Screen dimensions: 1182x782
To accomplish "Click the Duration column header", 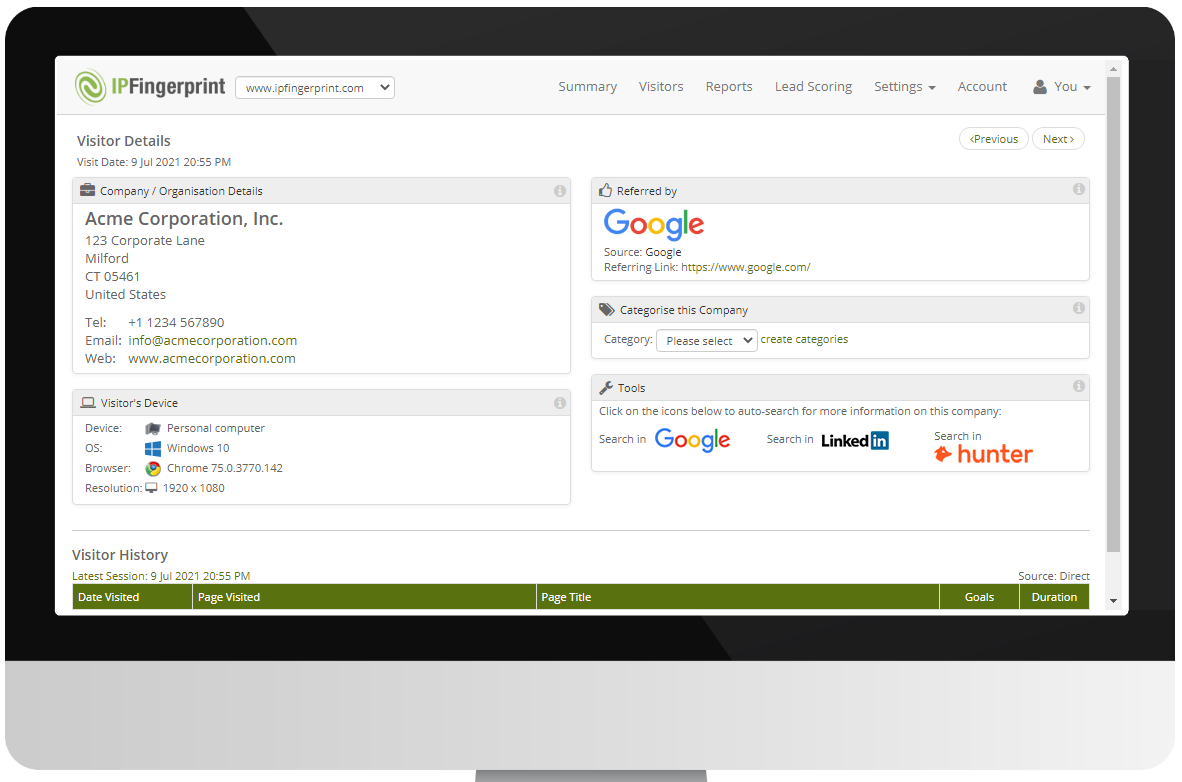I will tap(1054, 596).
